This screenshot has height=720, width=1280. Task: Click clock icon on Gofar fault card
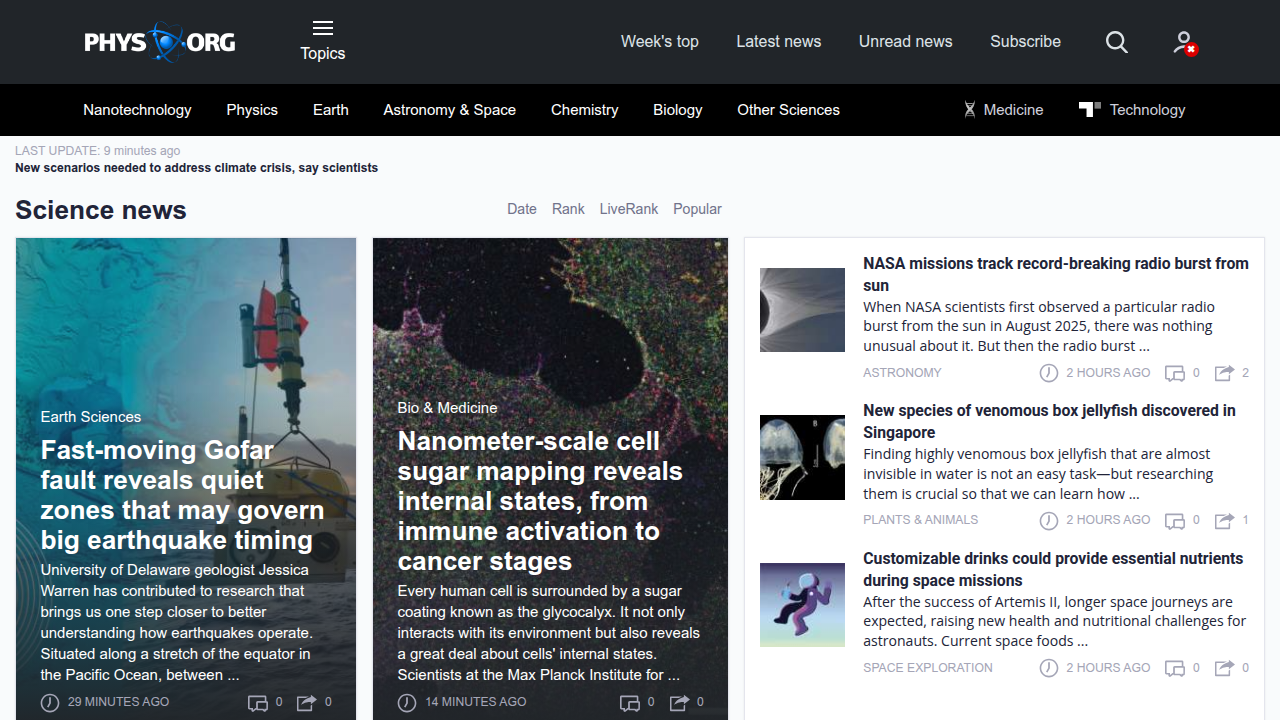[50, 703]
